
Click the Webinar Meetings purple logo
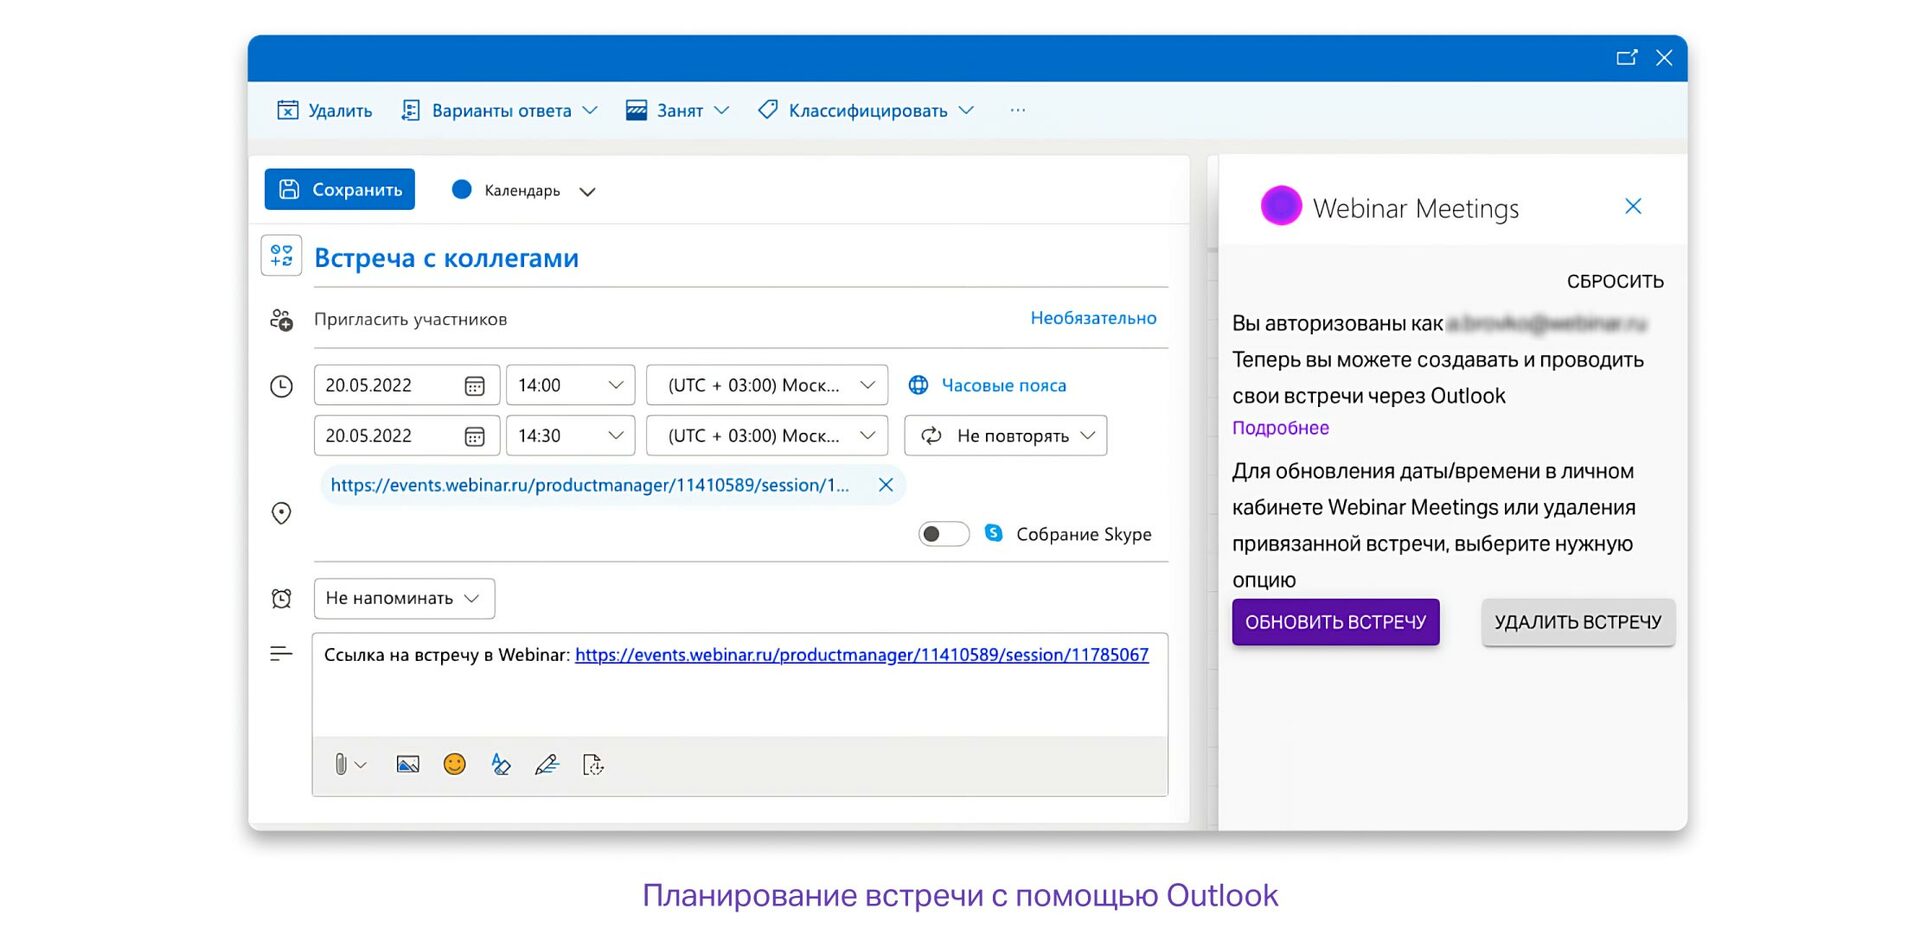pos(1281,206)
